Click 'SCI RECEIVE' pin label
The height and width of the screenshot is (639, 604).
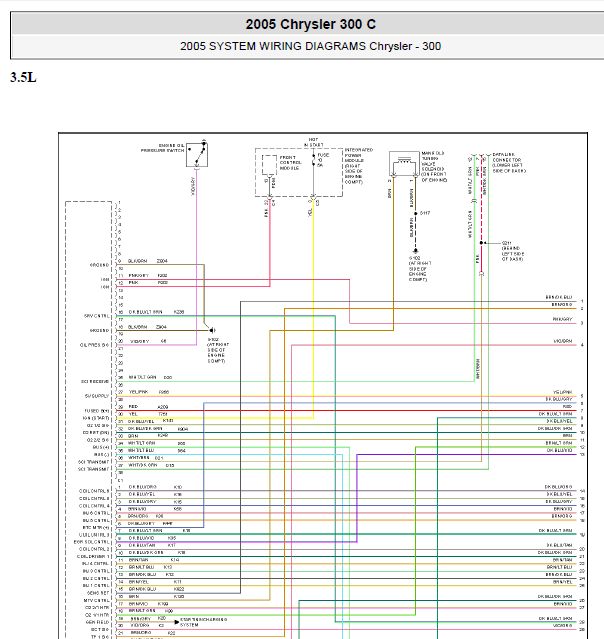tap(95, 381)
